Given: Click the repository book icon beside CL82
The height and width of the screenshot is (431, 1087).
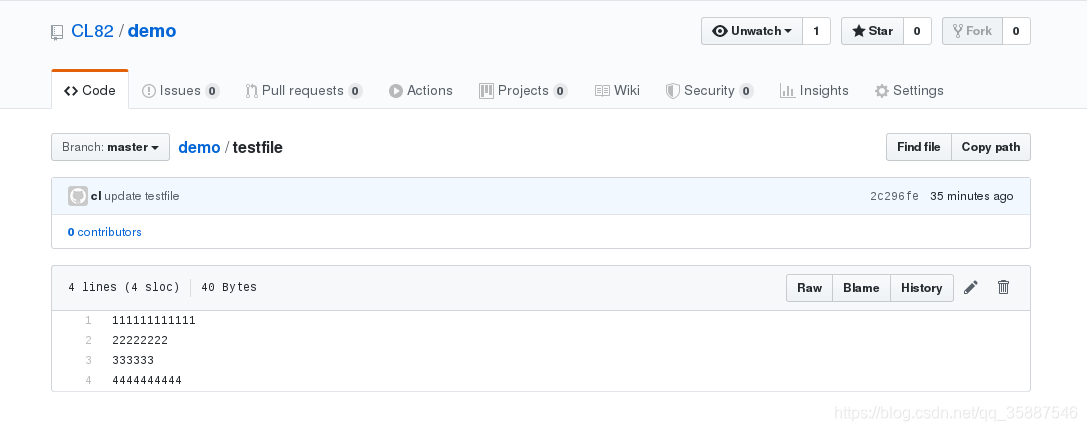Looking at the screenshot, I should [58, 32].
